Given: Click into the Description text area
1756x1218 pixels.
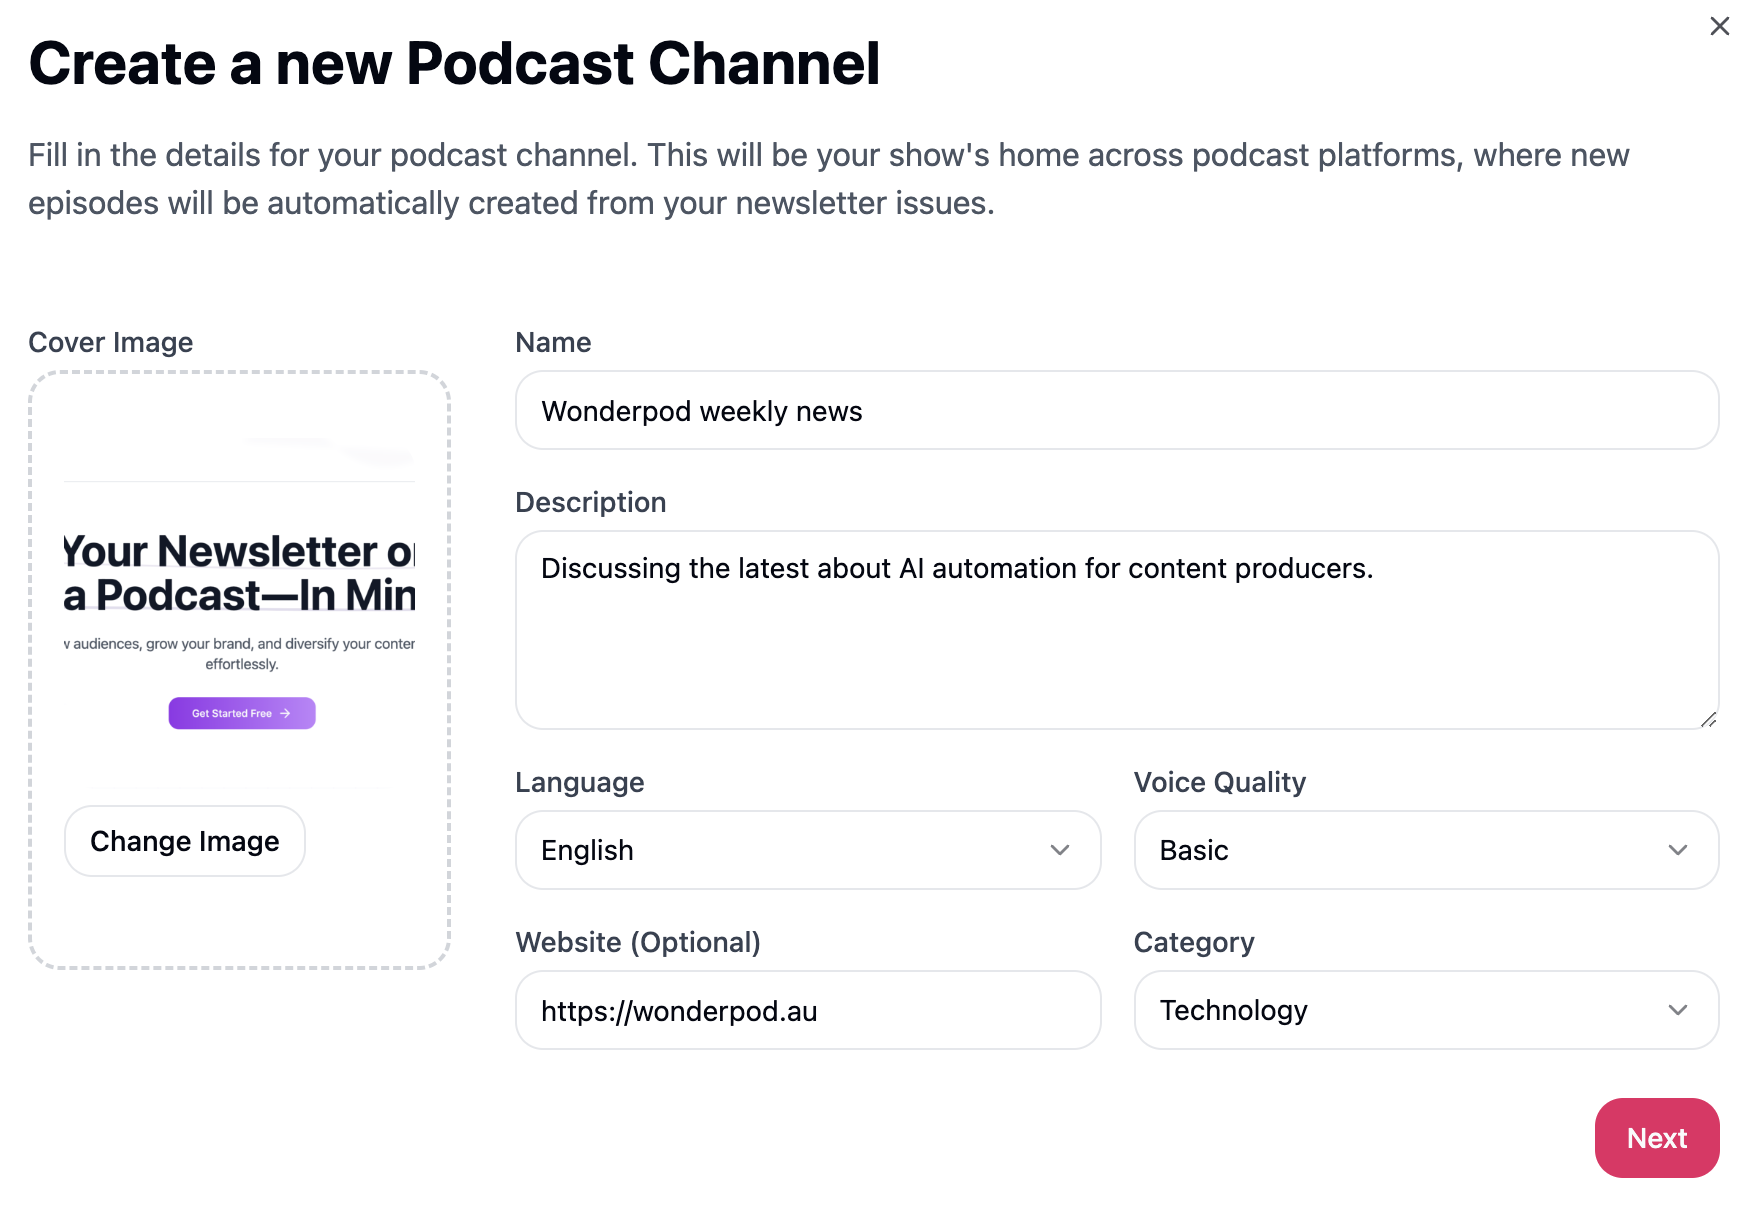Looking at the screenshot, I should pyautogui.click(x=1117, y=630).
